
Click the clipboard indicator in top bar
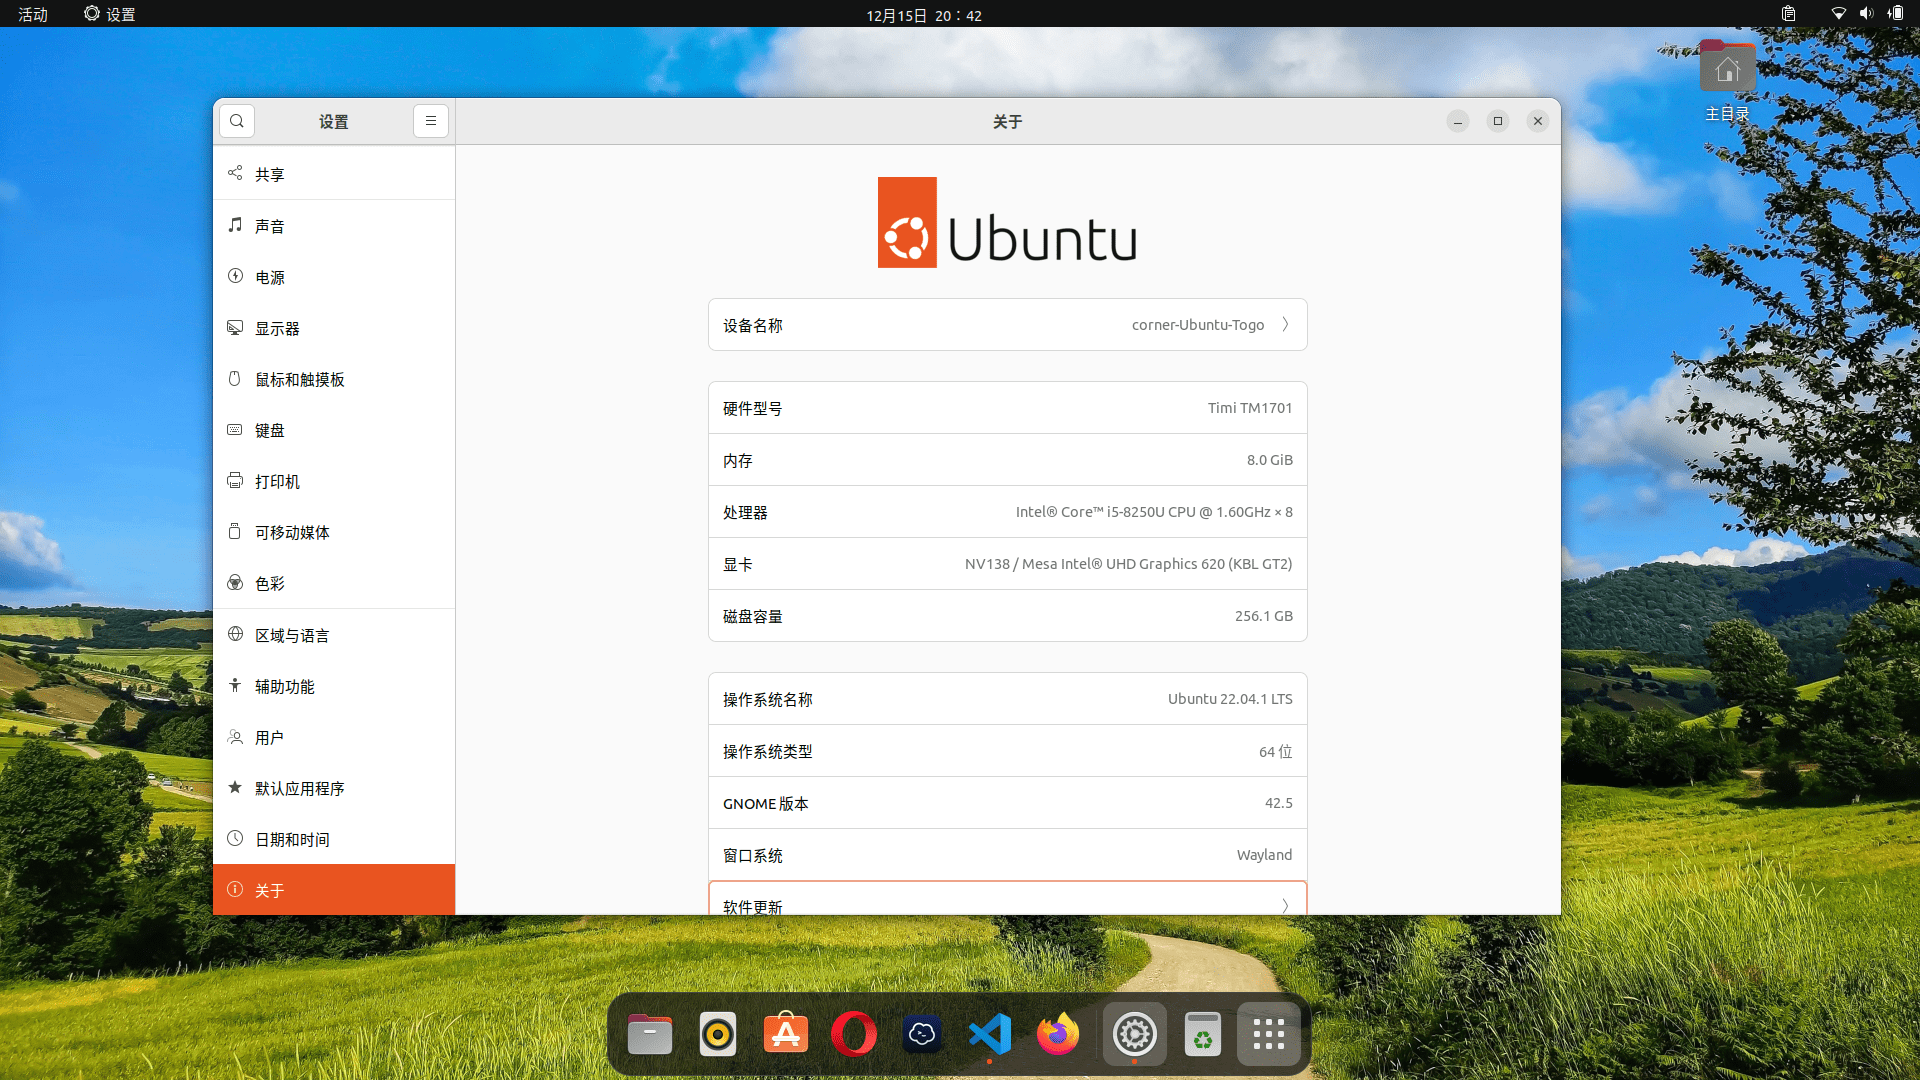point(1789,13)
